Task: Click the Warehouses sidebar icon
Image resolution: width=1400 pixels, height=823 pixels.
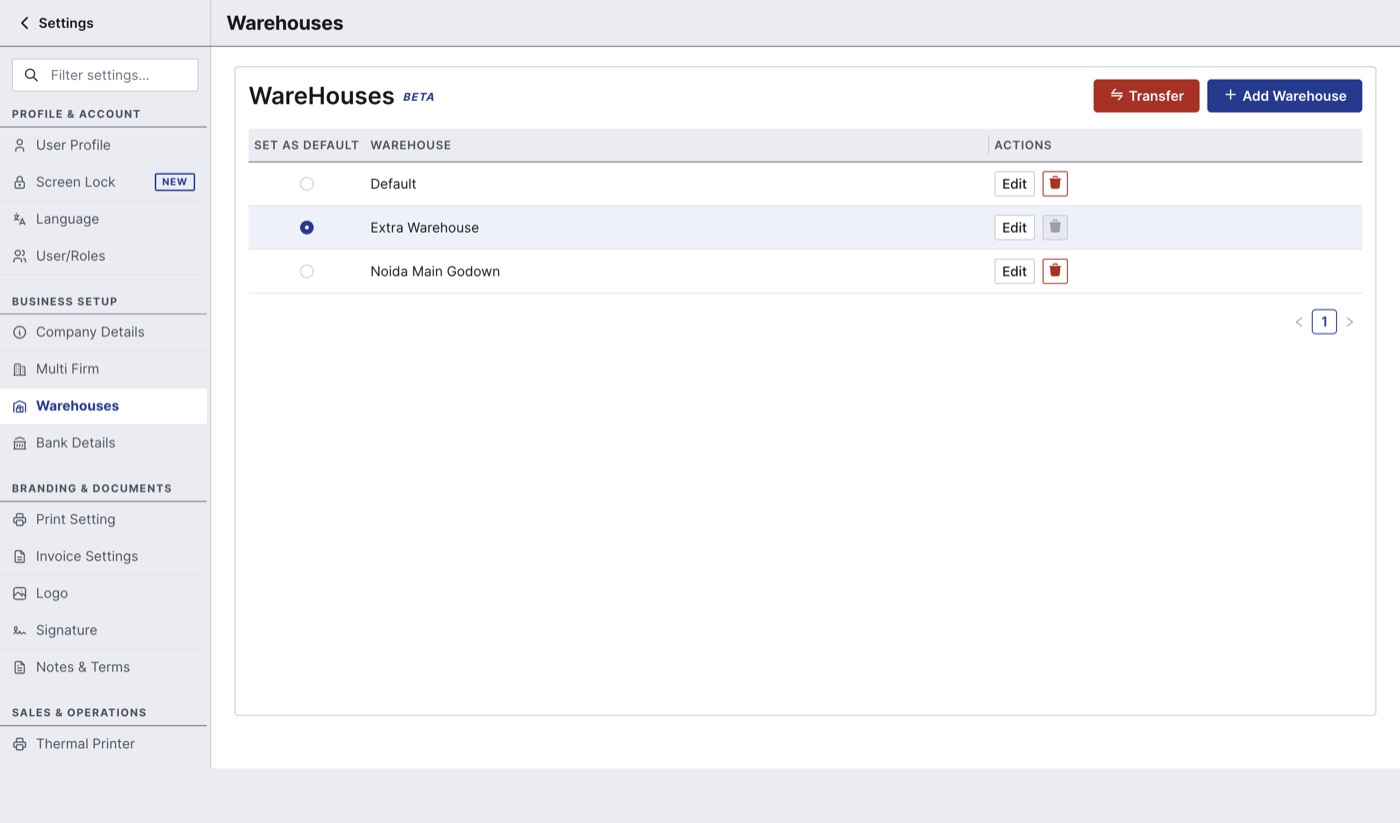Action: (19, 406)
